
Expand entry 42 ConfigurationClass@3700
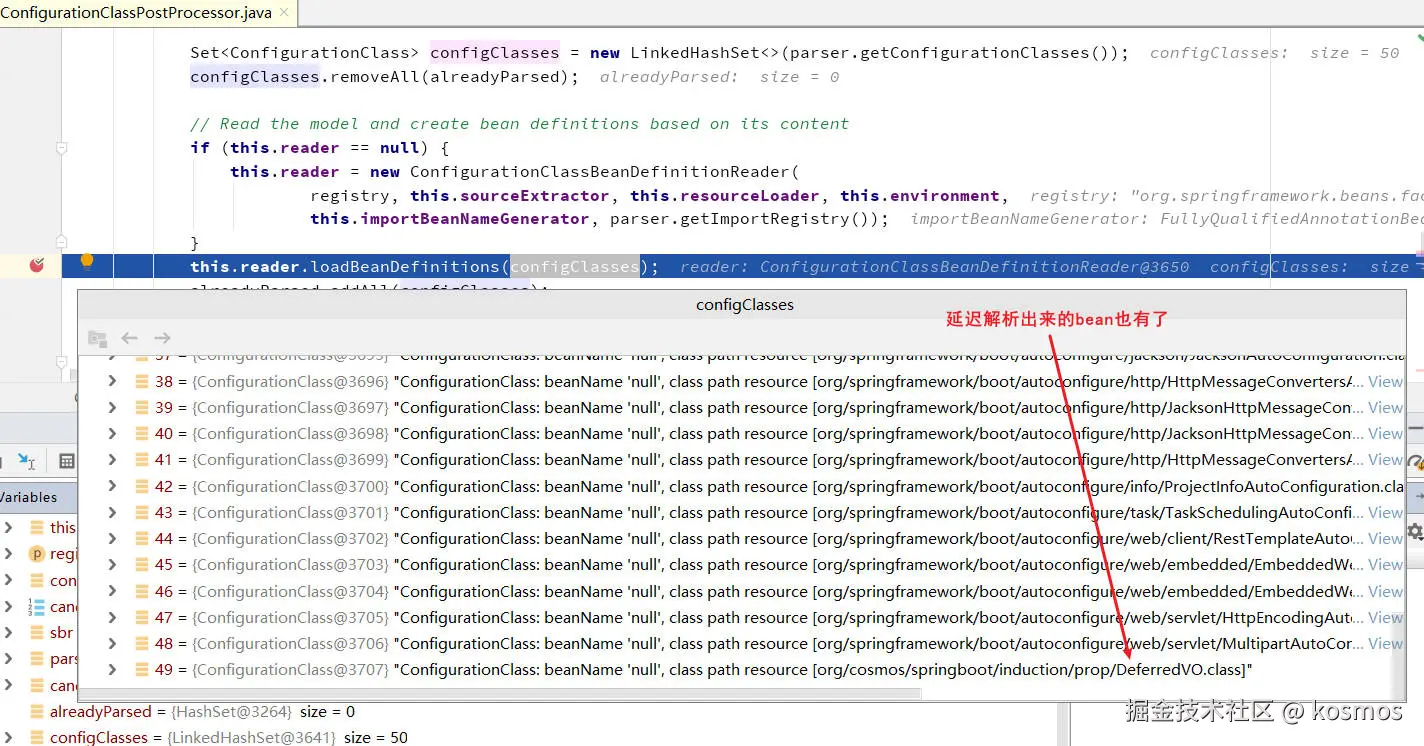point(112,486)
